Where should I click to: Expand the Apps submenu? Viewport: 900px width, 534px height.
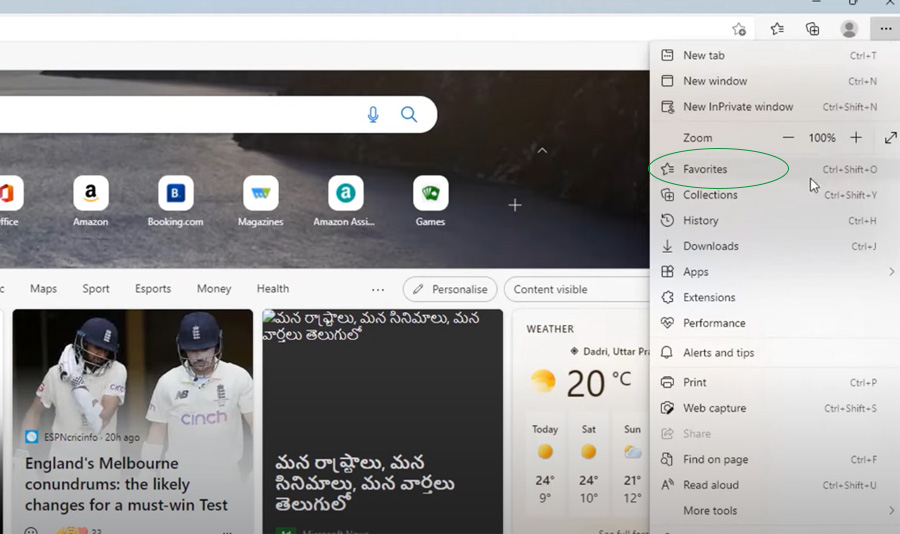(x=890, y=272)
